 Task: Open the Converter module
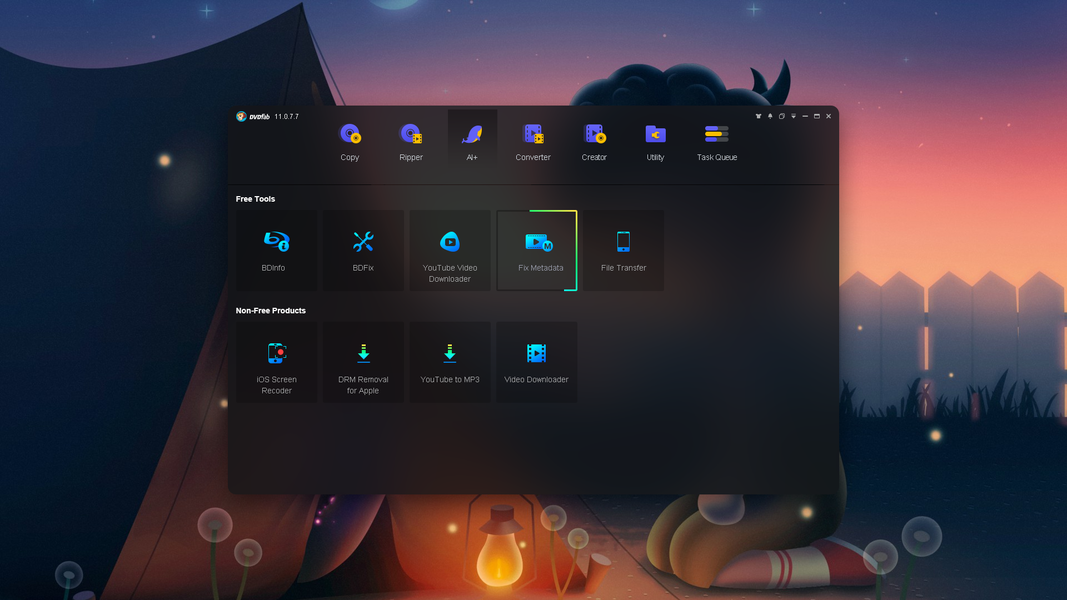[x=533, y=141]
